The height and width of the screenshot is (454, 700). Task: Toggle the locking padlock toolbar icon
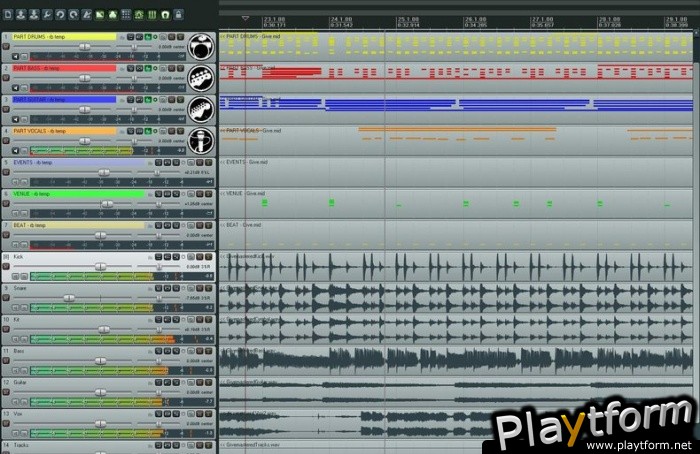178,15
